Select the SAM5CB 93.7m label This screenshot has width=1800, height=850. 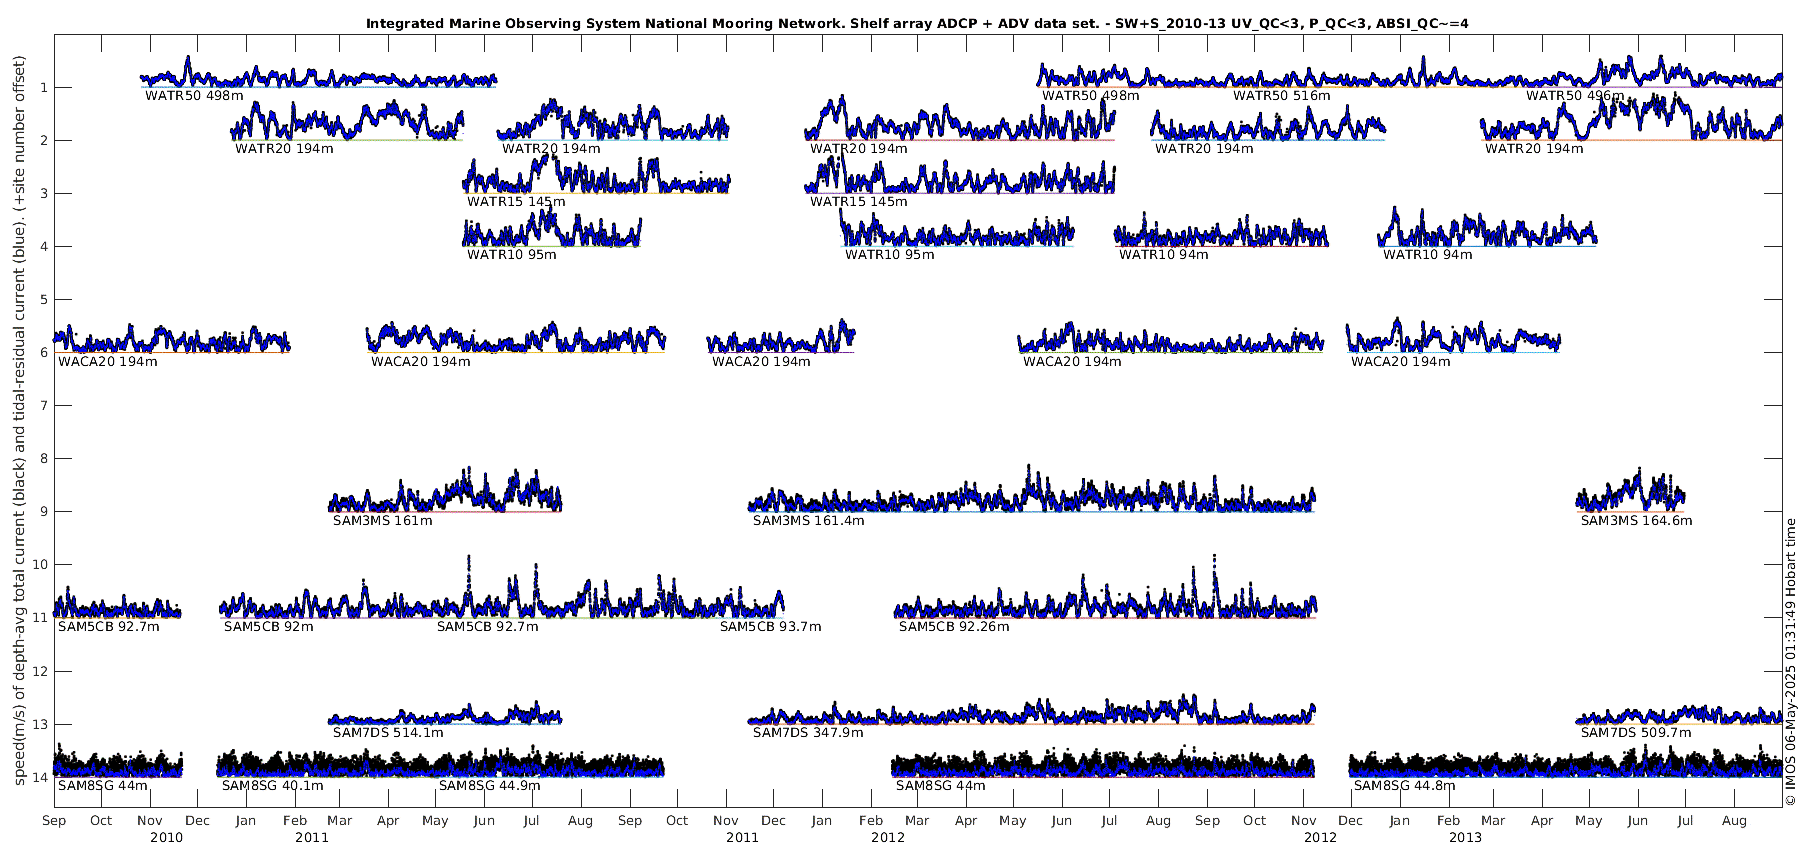click(x=771, y=627)
